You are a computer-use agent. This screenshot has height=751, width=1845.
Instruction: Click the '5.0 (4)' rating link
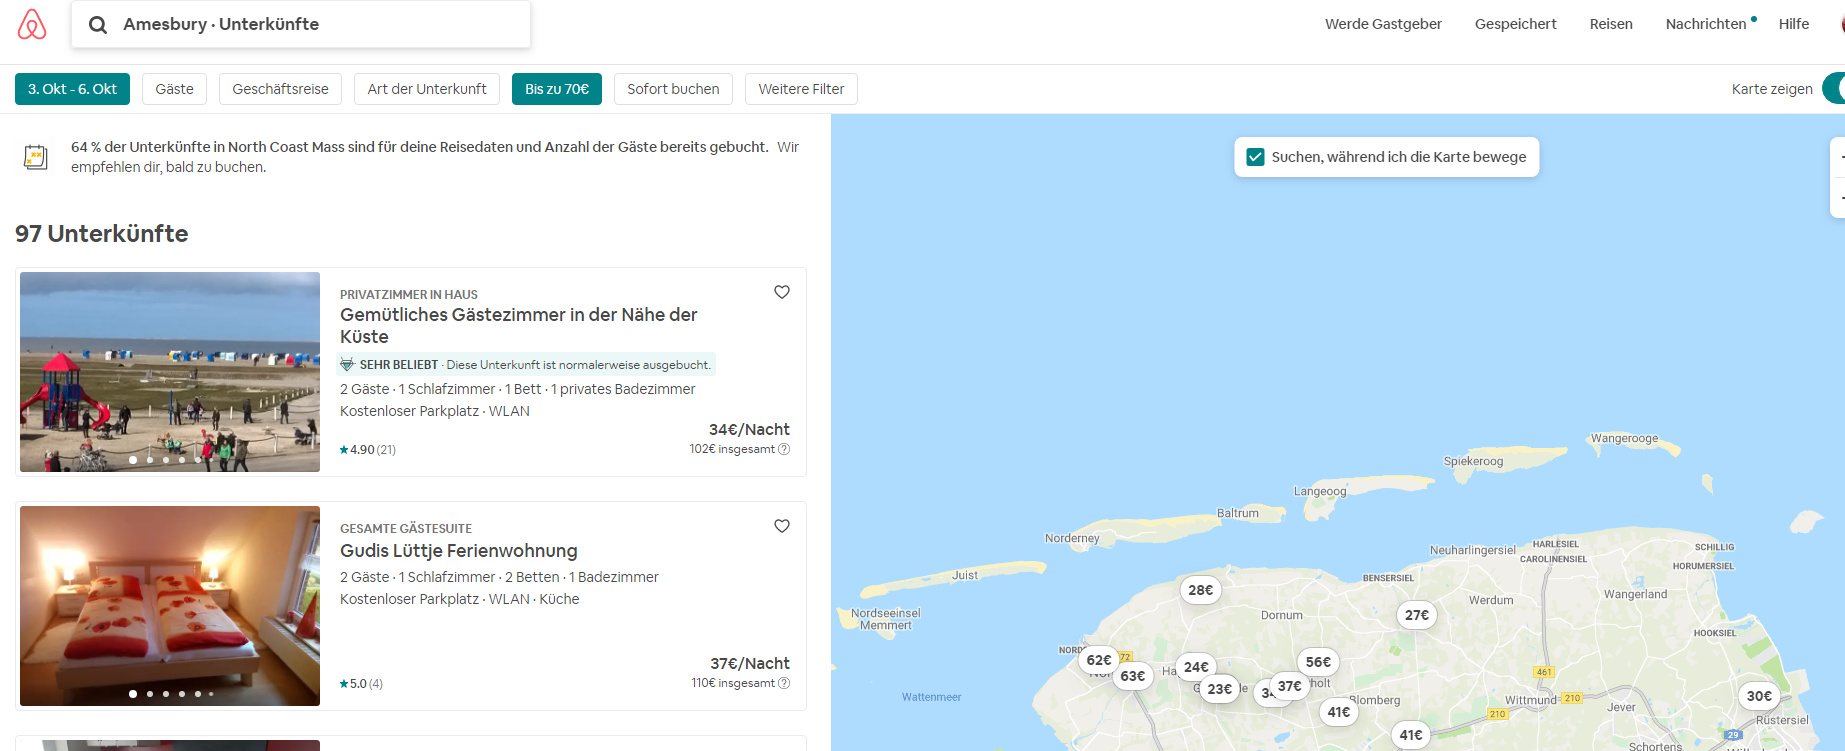361,684
